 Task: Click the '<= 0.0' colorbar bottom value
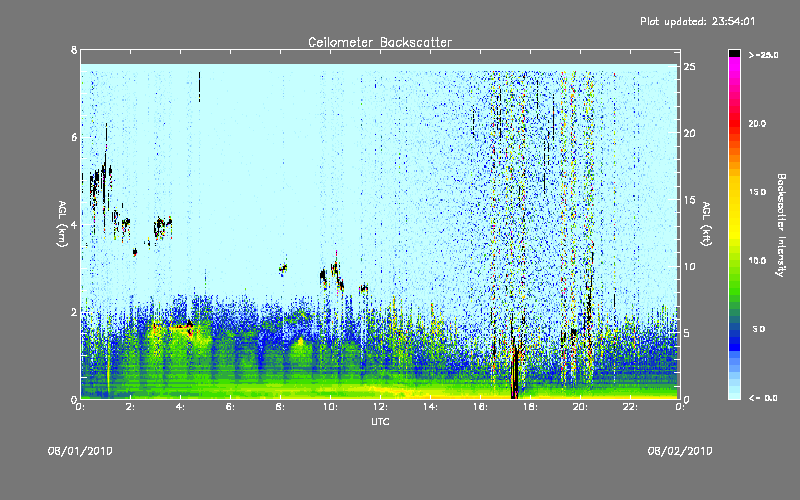click(x=763, y=398)
